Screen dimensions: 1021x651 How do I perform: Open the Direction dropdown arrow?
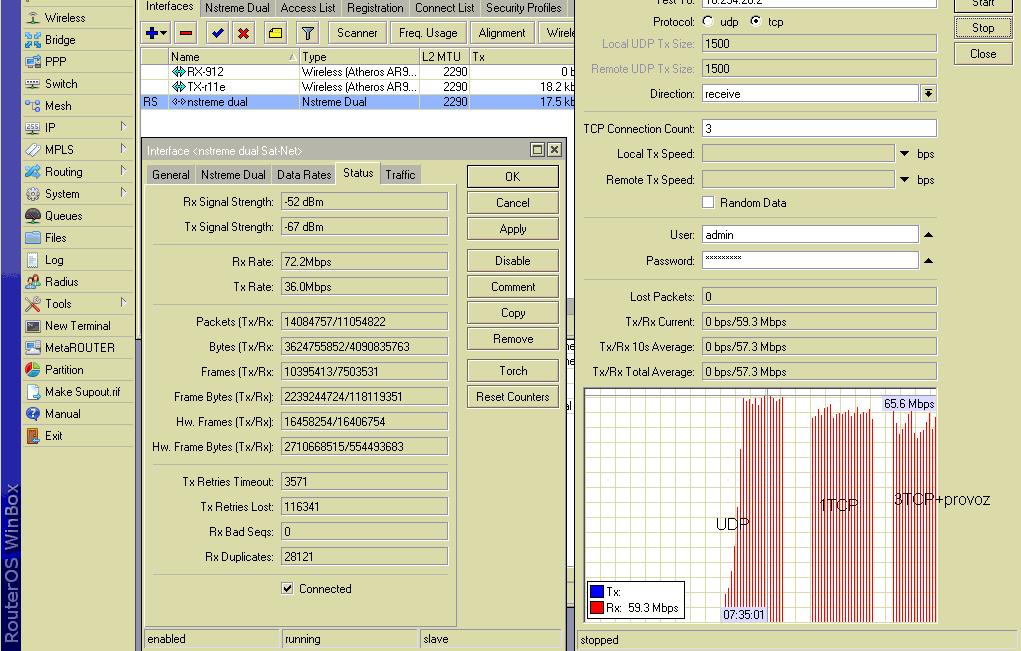click(929, 94)
